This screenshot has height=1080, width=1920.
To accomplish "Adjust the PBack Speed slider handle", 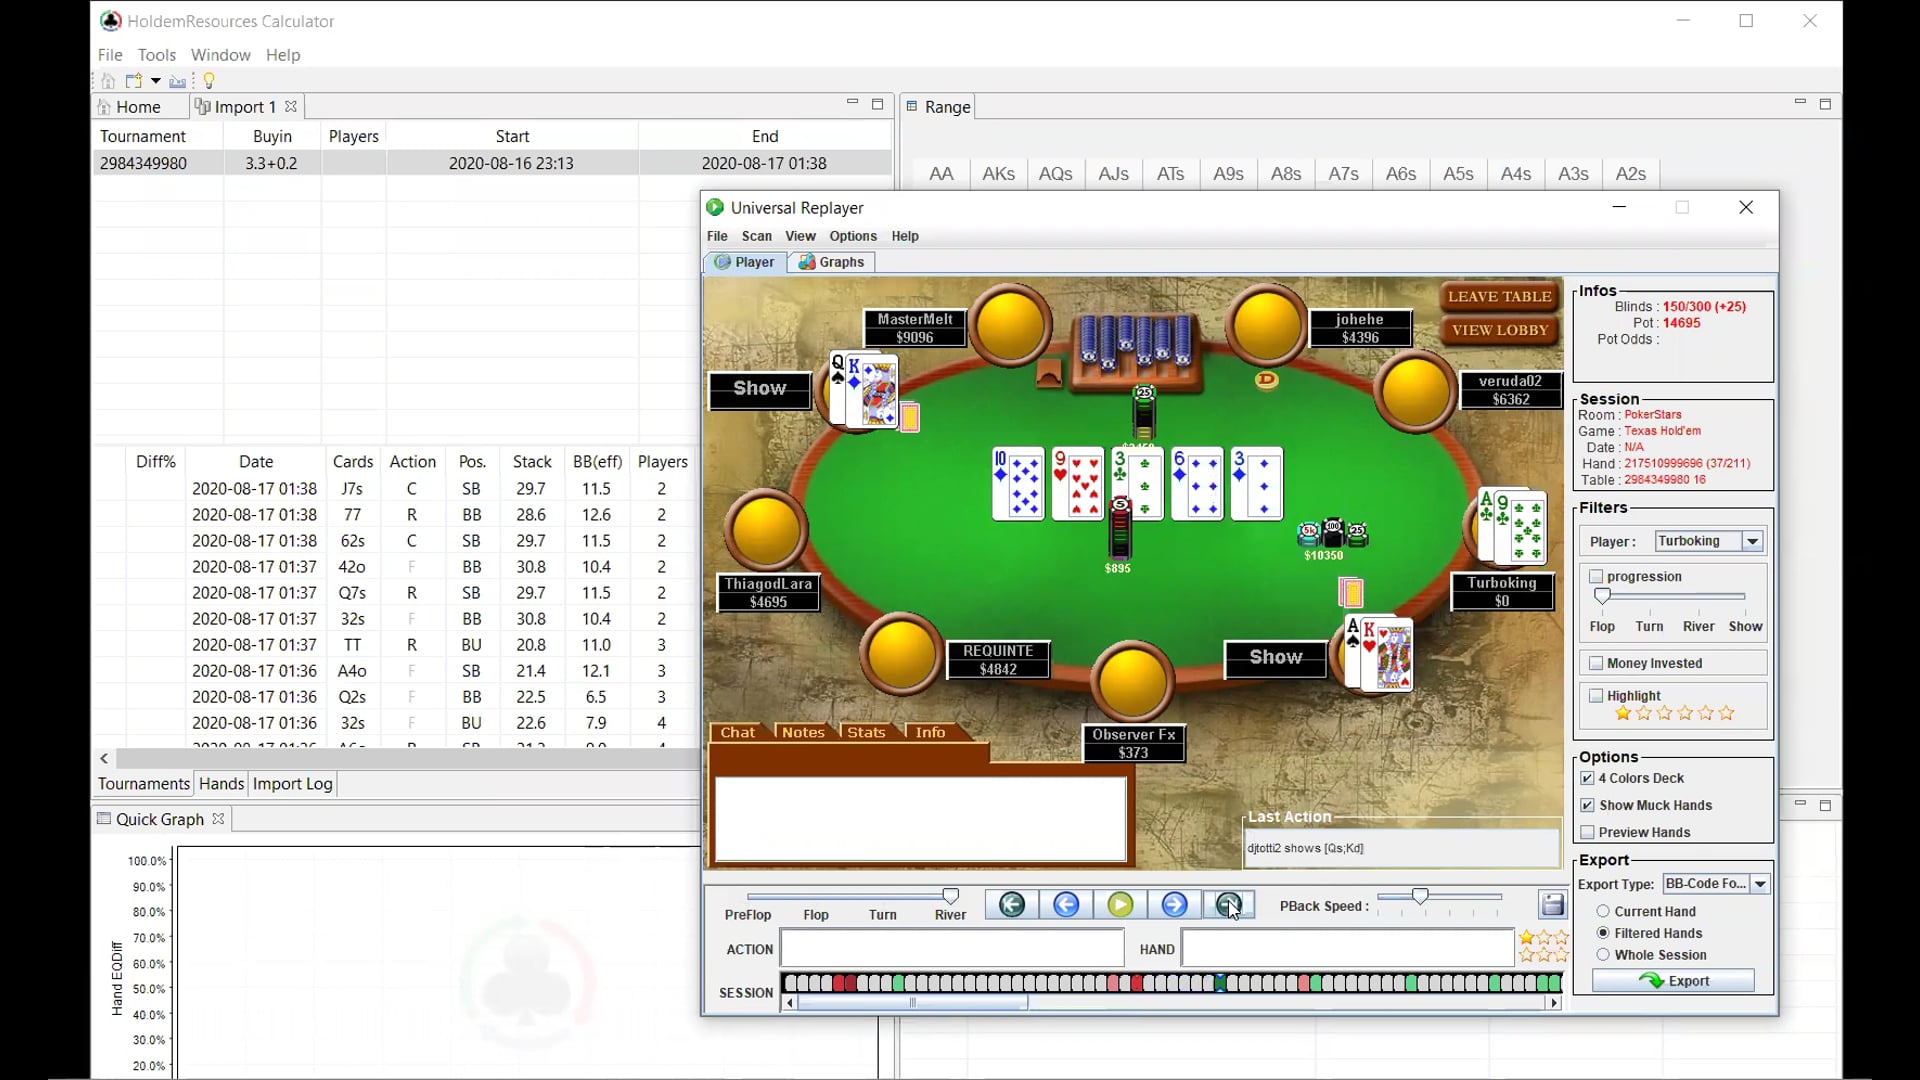I will [1420, 895].
